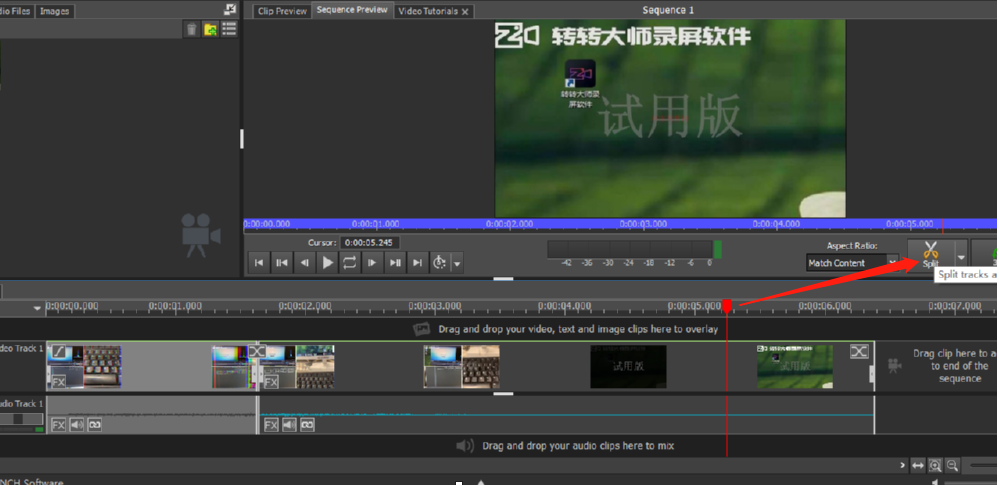Image resolution: width=999 pixels, height=485 pixels.
Task: Undock the clip bin panel
Action: click(230, 8)
